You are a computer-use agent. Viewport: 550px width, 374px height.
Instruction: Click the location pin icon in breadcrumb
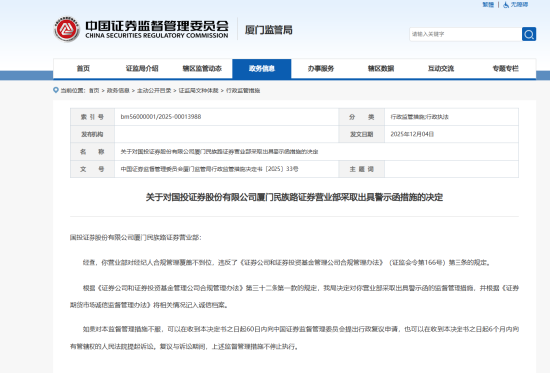pos(56,90)
